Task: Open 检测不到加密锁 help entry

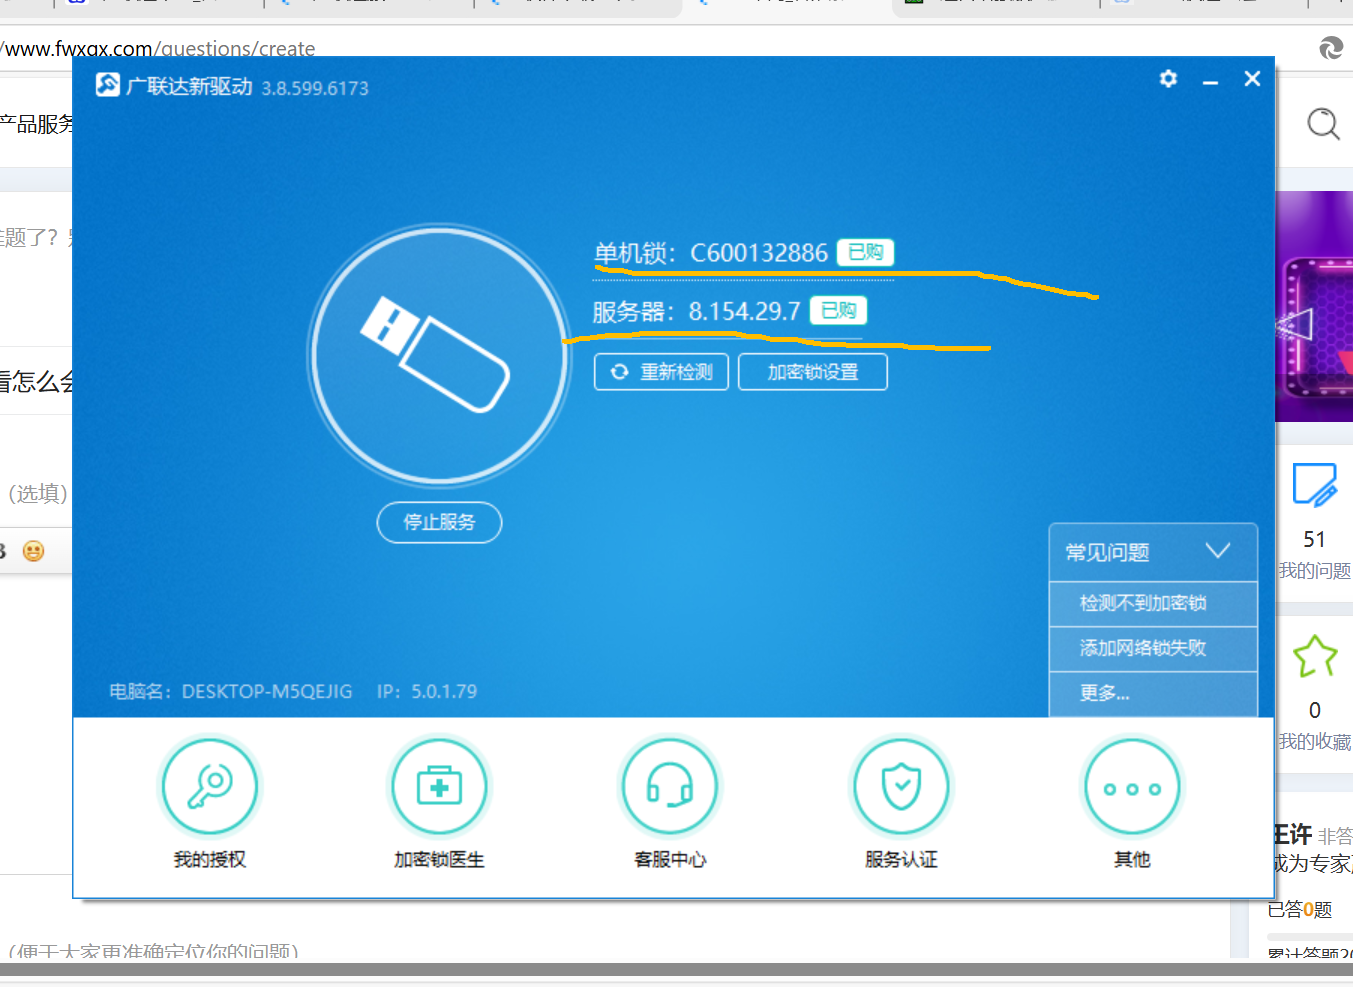Action: click(1153, 603)
